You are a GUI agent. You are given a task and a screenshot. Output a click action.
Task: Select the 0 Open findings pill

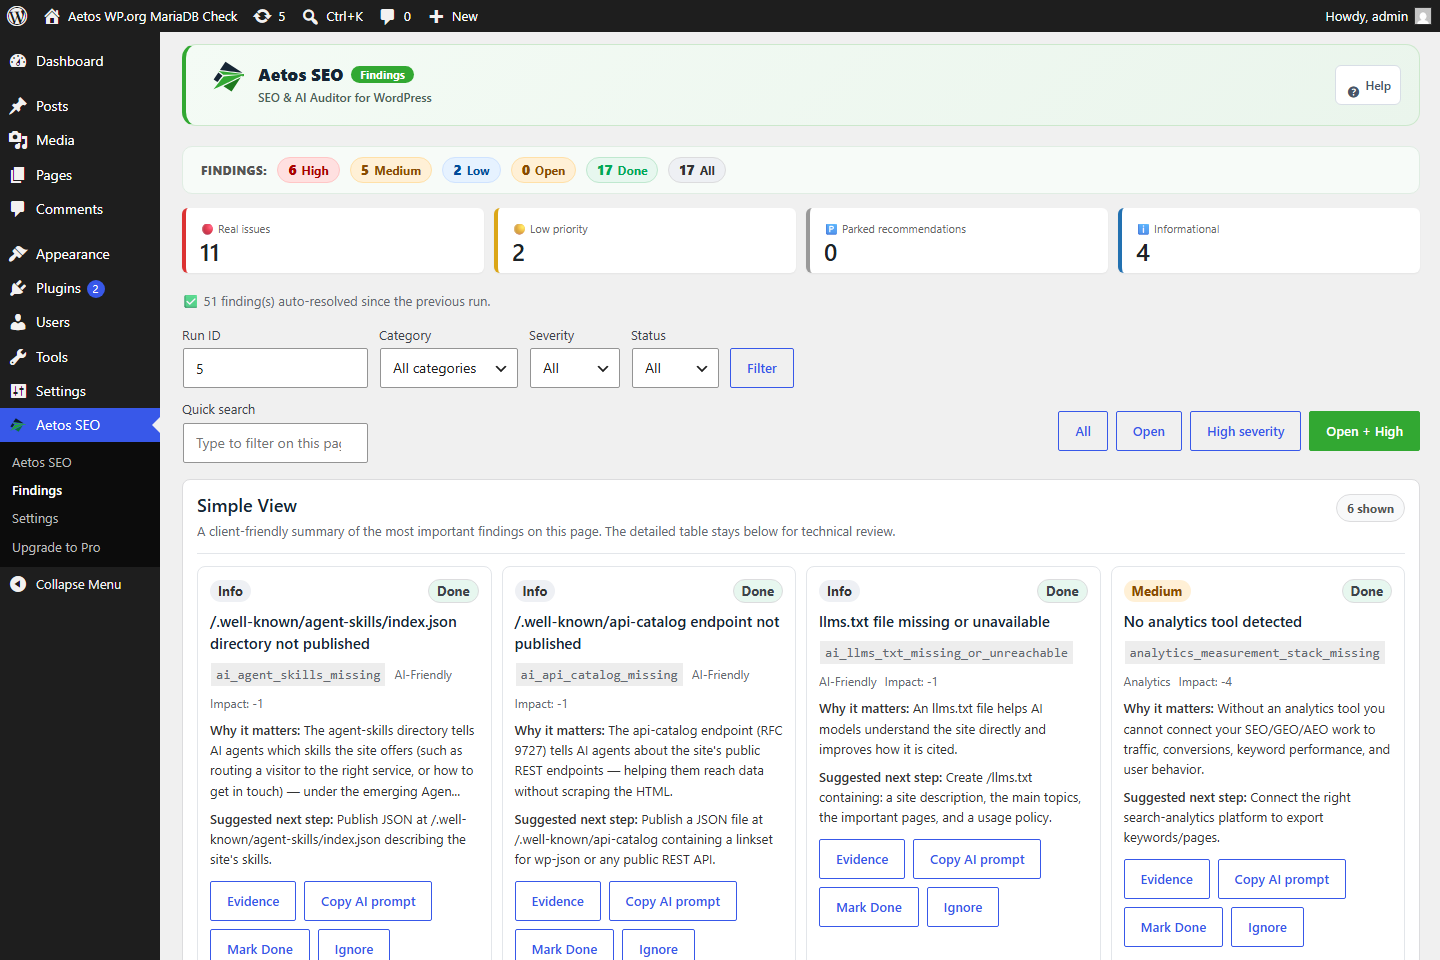click(543, 170)
